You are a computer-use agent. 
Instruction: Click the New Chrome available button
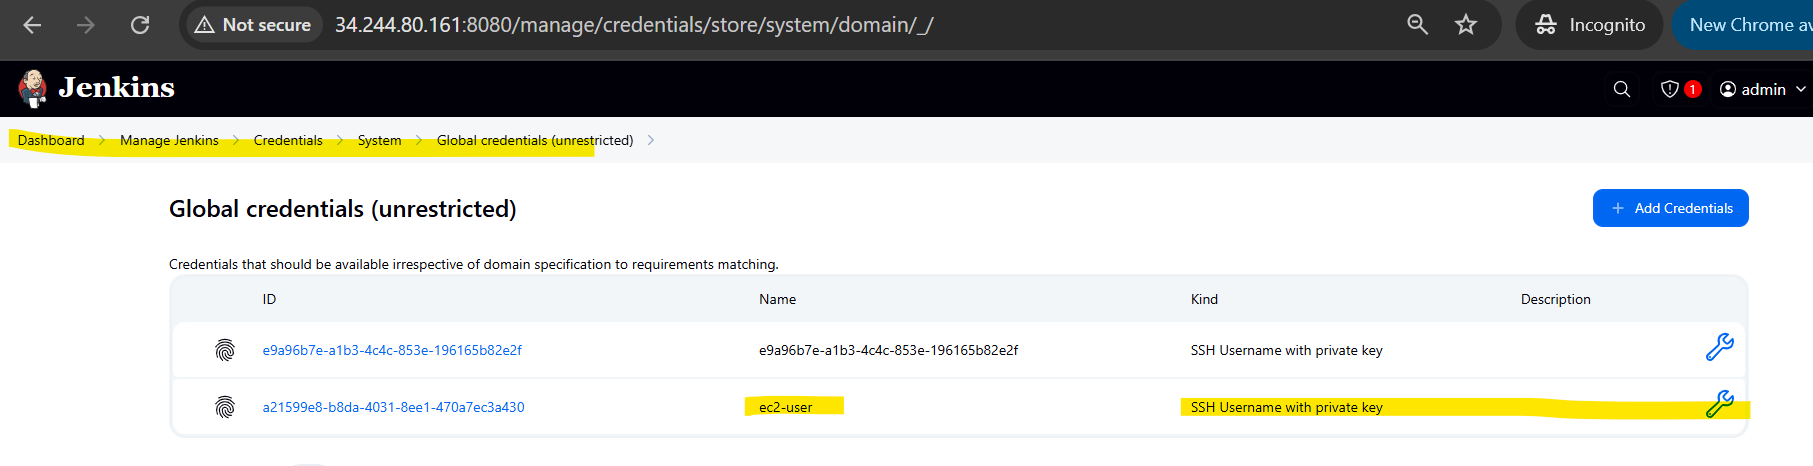(1745, 25)
